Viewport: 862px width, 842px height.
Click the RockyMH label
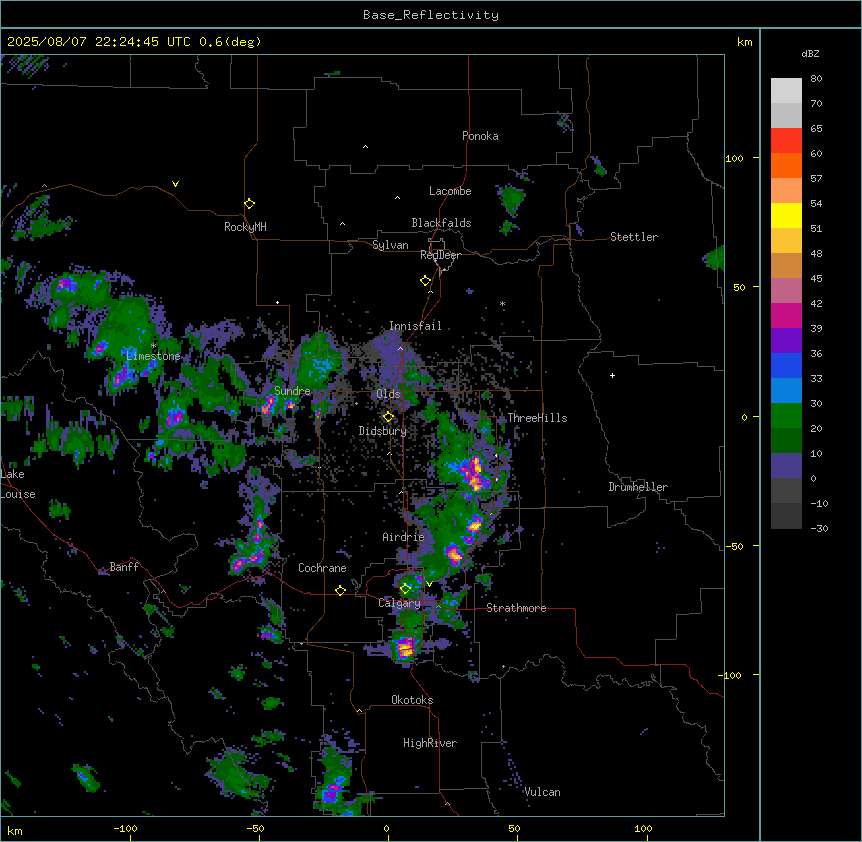pos(245,226)
